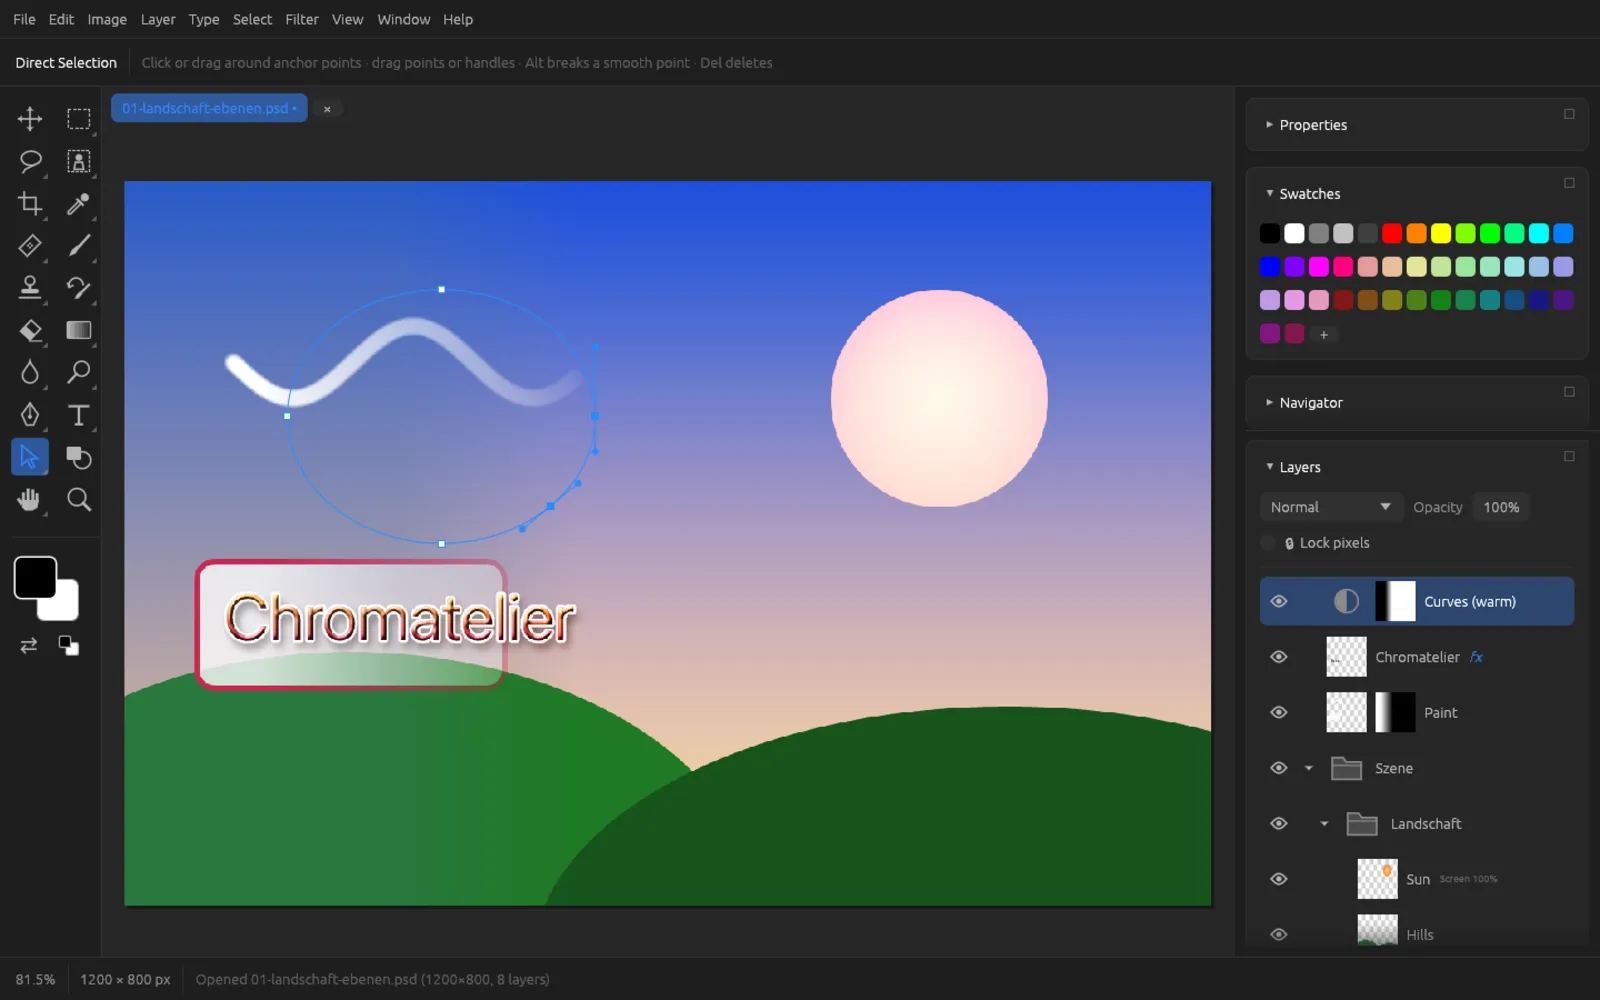Hide the Sun layer
1600x1000 pixels.
click(x=1279, y=879)
